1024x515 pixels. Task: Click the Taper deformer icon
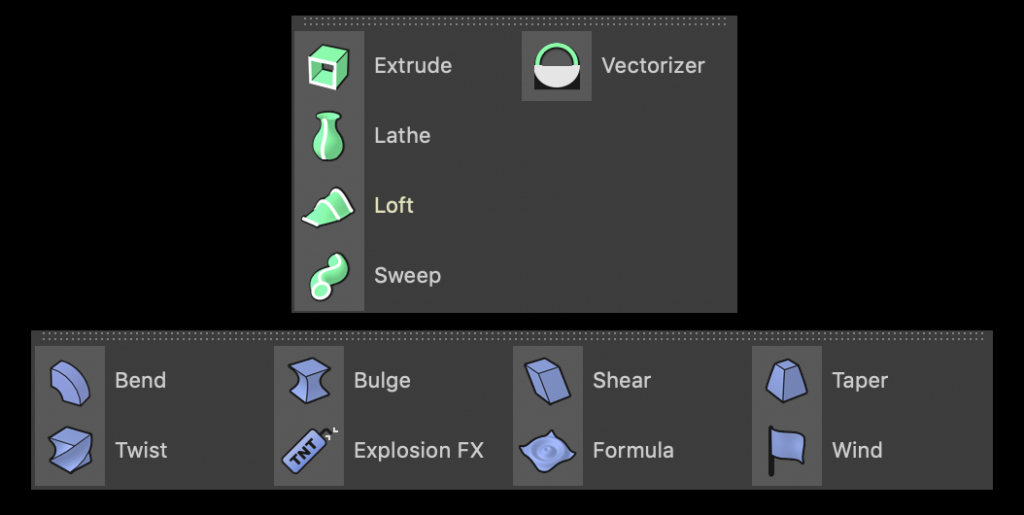(786, 381)
